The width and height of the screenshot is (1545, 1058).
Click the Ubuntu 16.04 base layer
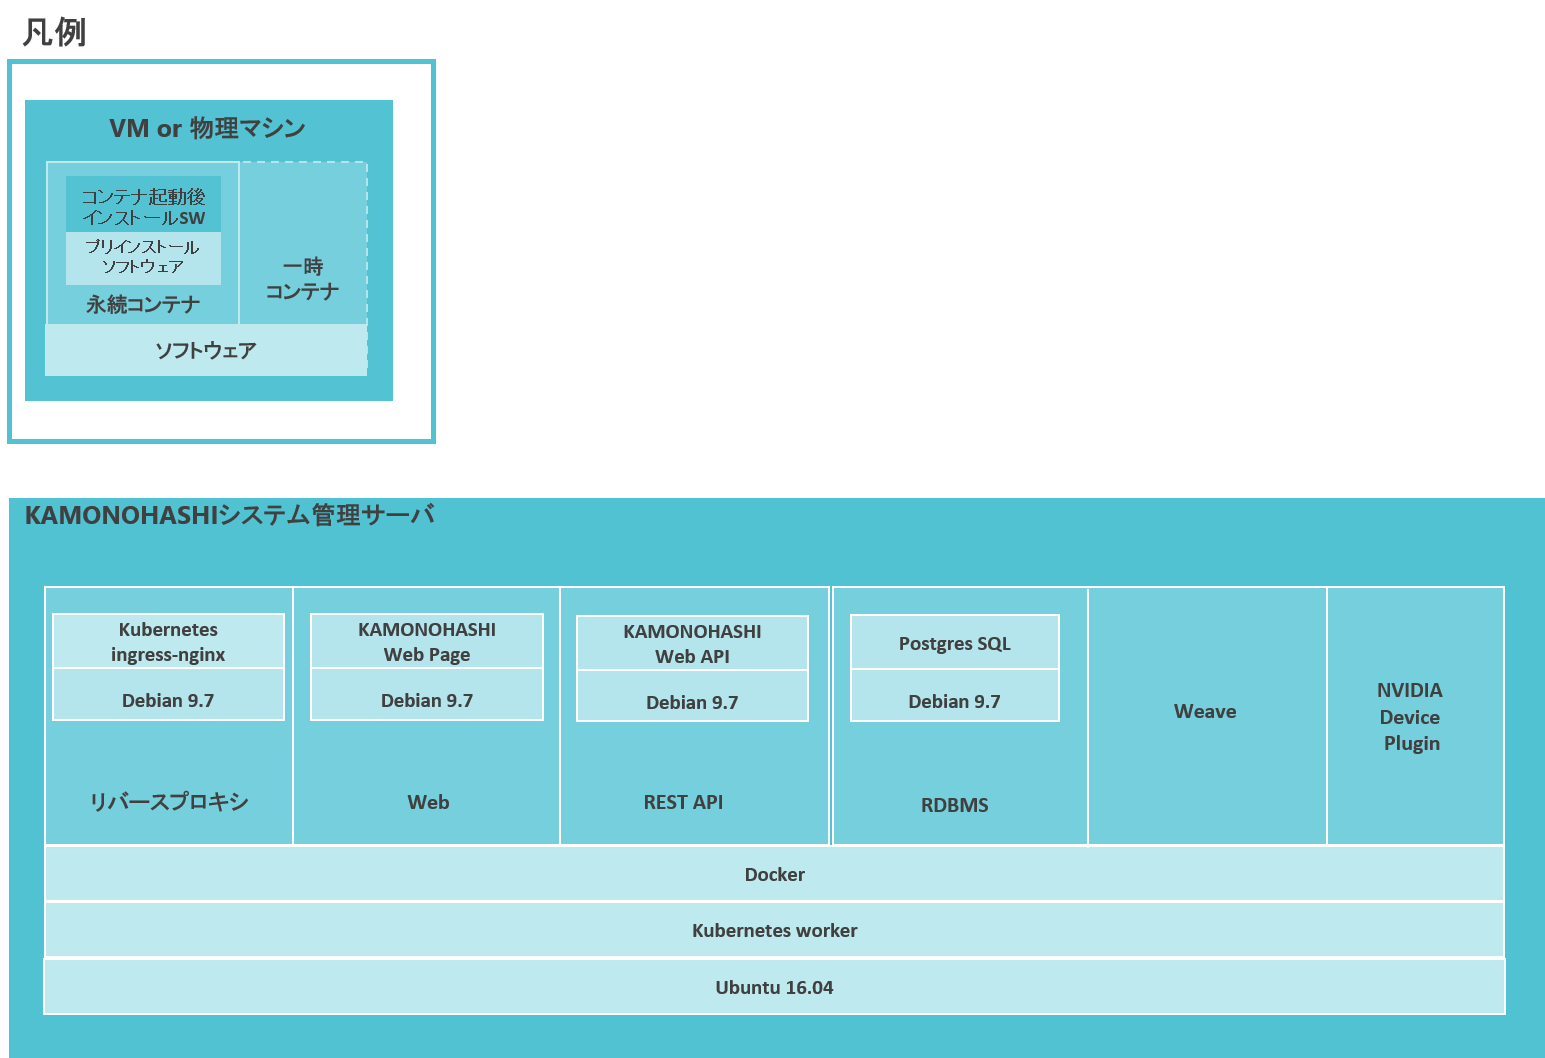point(773,987)
